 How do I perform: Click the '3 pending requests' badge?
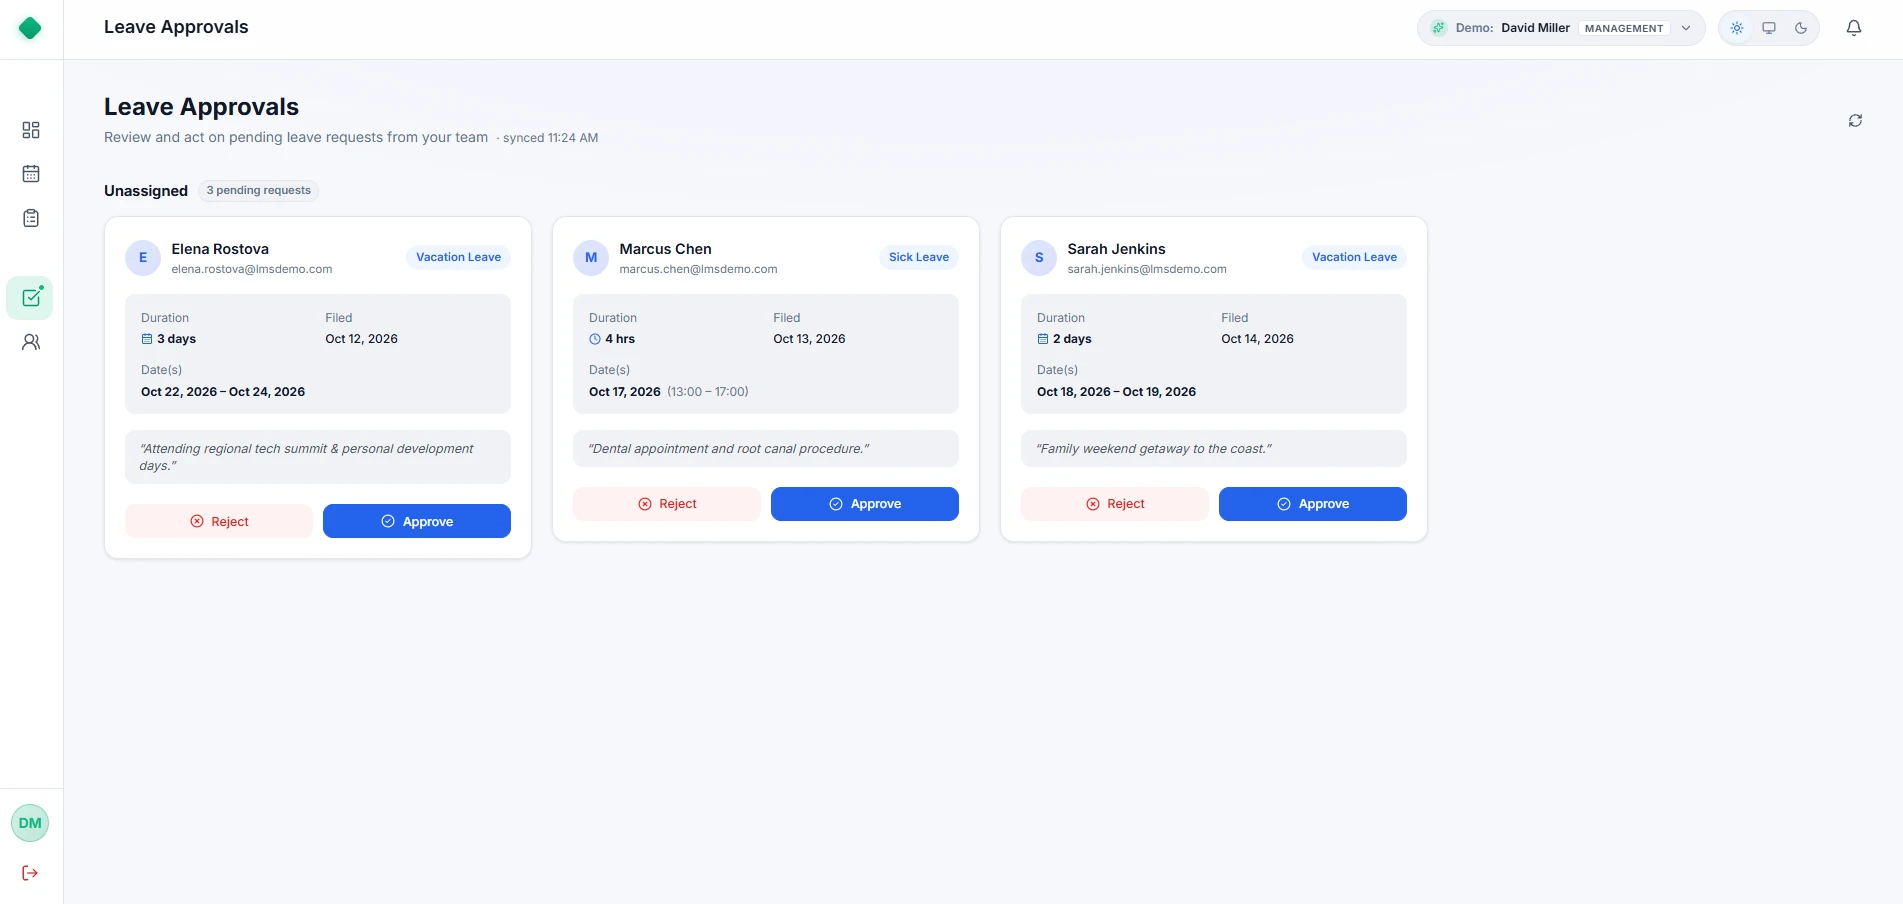[x=258, y=190]
